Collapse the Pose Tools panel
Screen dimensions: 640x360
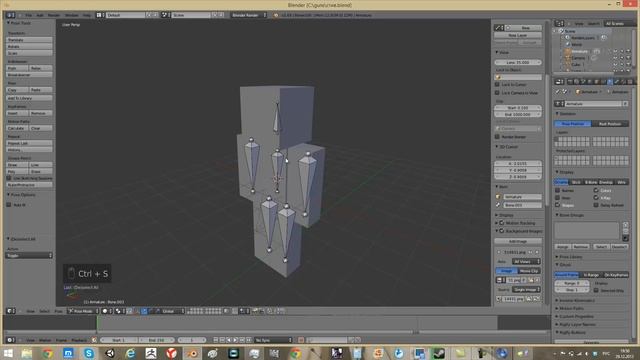click(x=8, y=23)
